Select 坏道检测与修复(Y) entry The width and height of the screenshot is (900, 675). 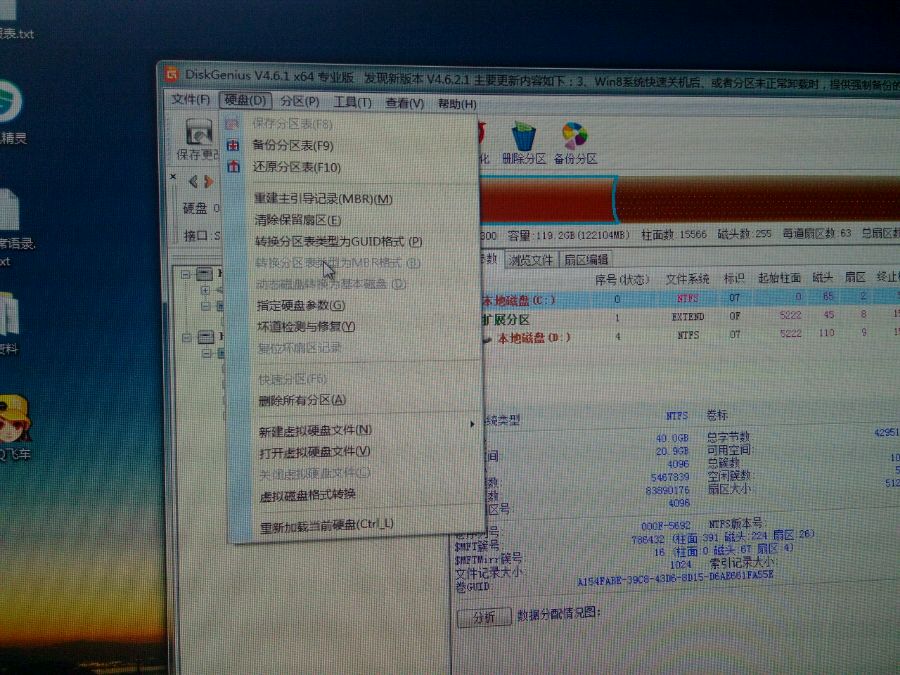(x=307, y=327)
